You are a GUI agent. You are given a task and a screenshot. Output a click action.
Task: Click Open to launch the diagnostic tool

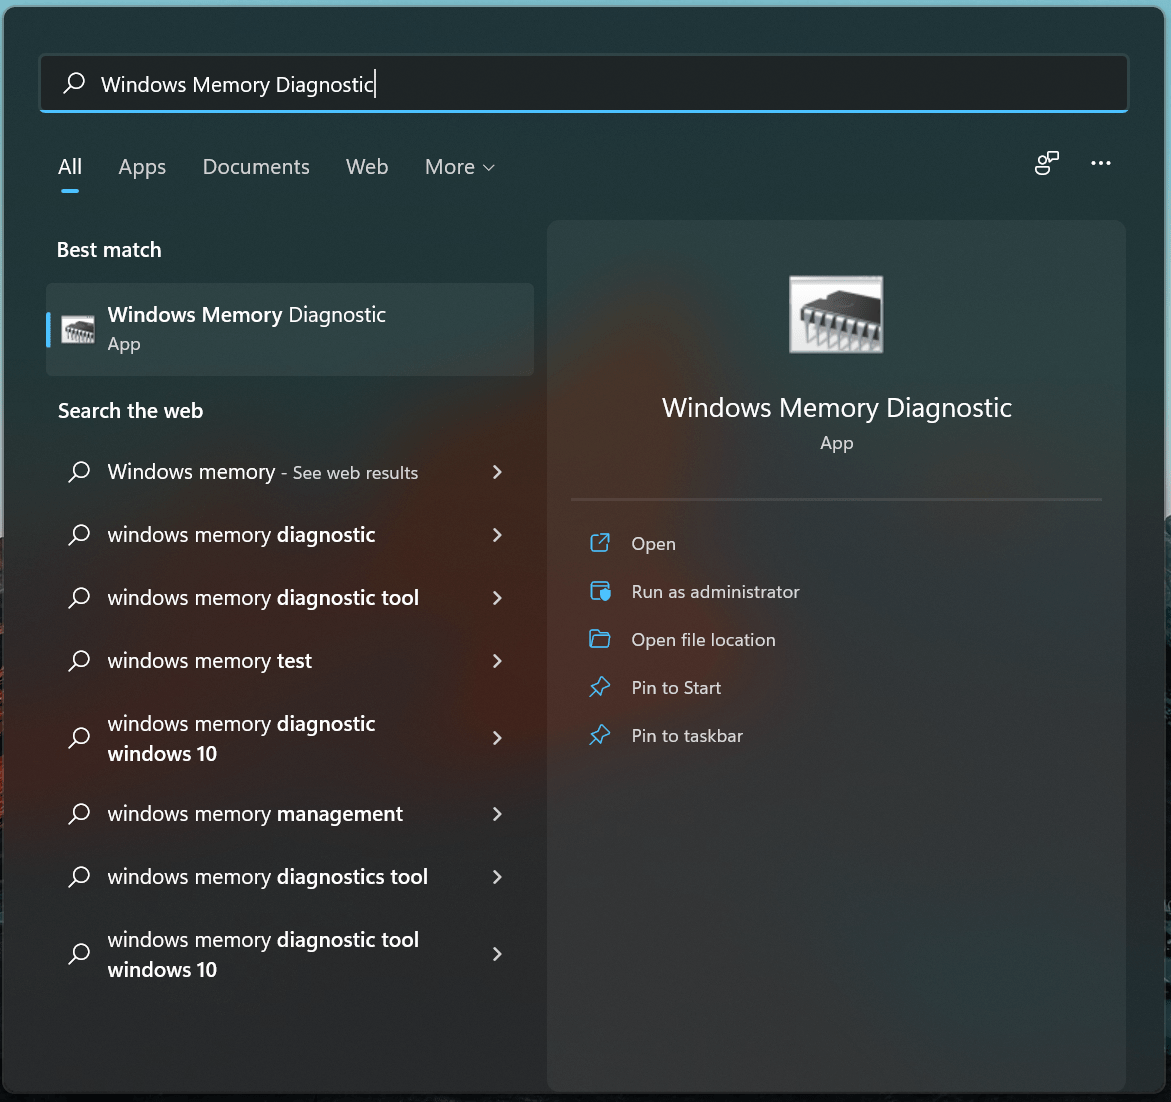[x=653, y=543]
